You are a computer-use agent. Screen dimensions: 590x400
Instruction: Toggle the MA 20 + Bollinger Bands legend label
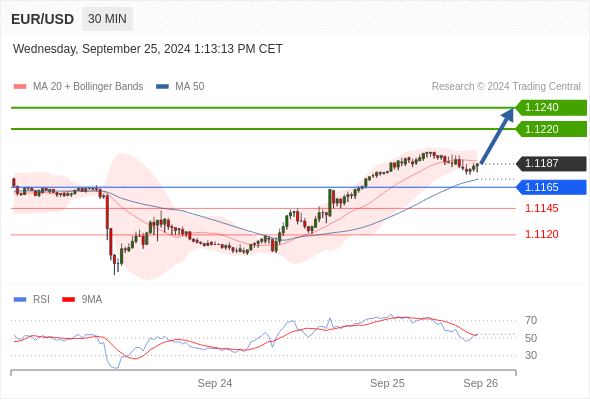88,87
